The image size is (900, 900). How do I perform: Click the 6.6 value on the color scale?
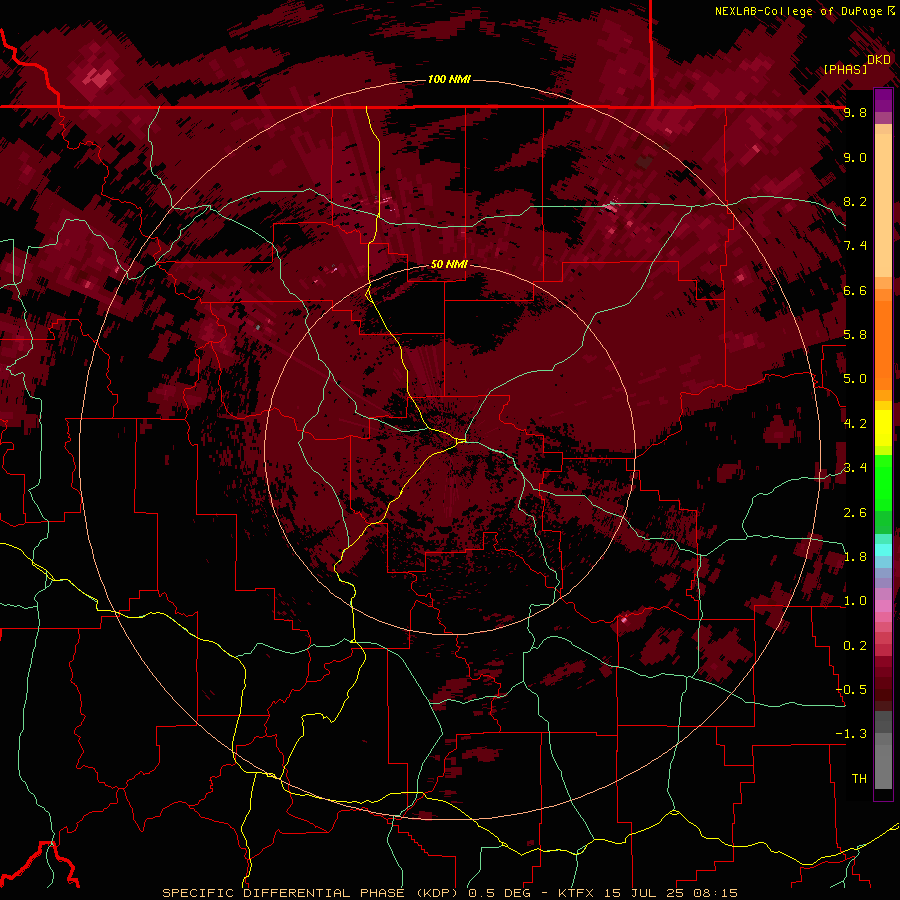click(855, 290)
